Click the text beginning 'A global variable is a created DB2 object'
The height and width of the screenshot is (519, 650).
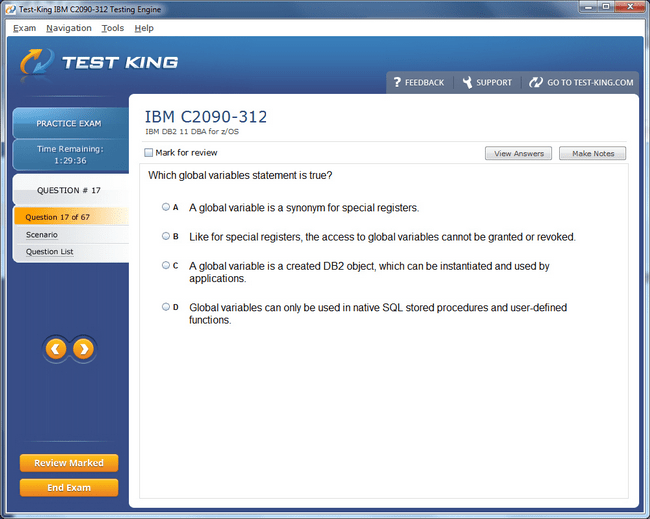369,272
